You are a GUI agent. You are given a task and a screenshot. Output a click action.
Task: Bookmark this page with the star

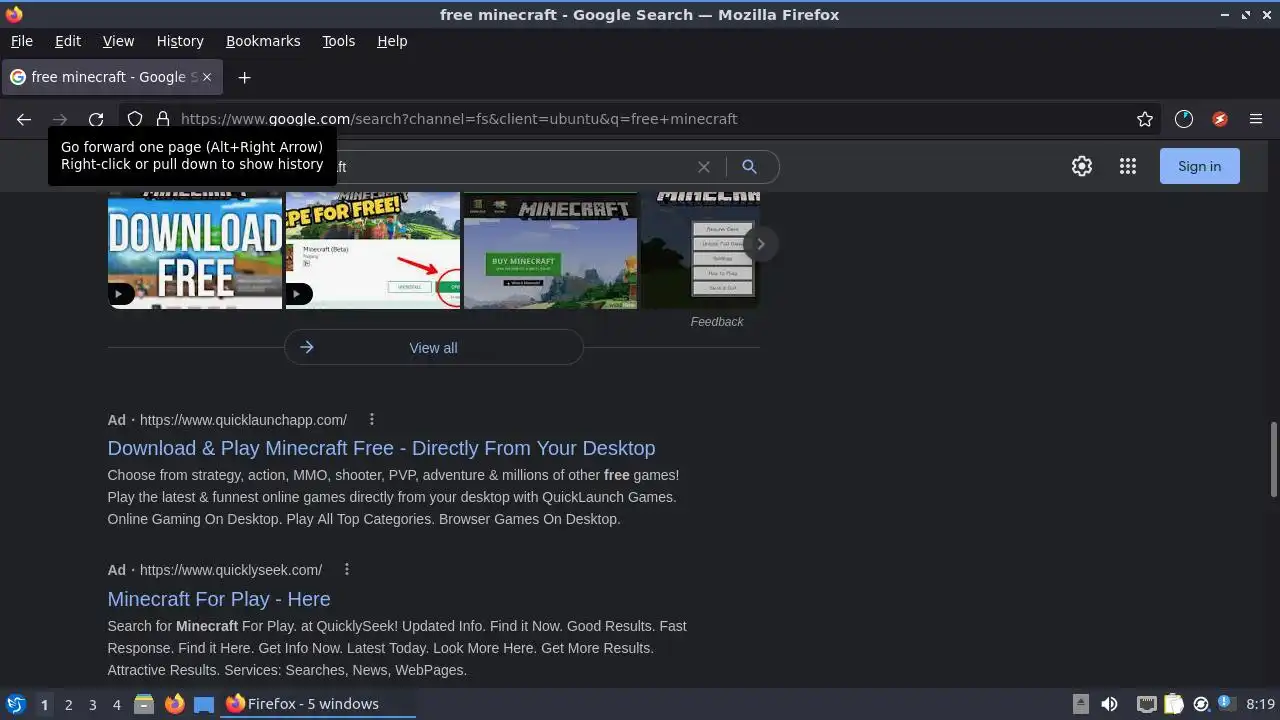click(1145, 119)
